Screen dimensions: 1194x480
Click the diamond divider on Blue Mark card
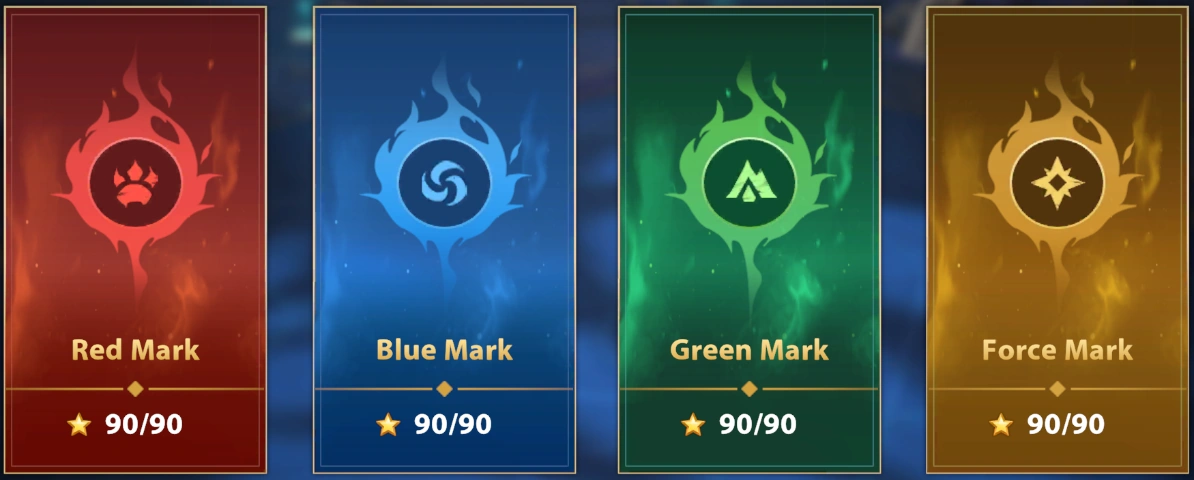pyautogui.click(x=445, y=389)
